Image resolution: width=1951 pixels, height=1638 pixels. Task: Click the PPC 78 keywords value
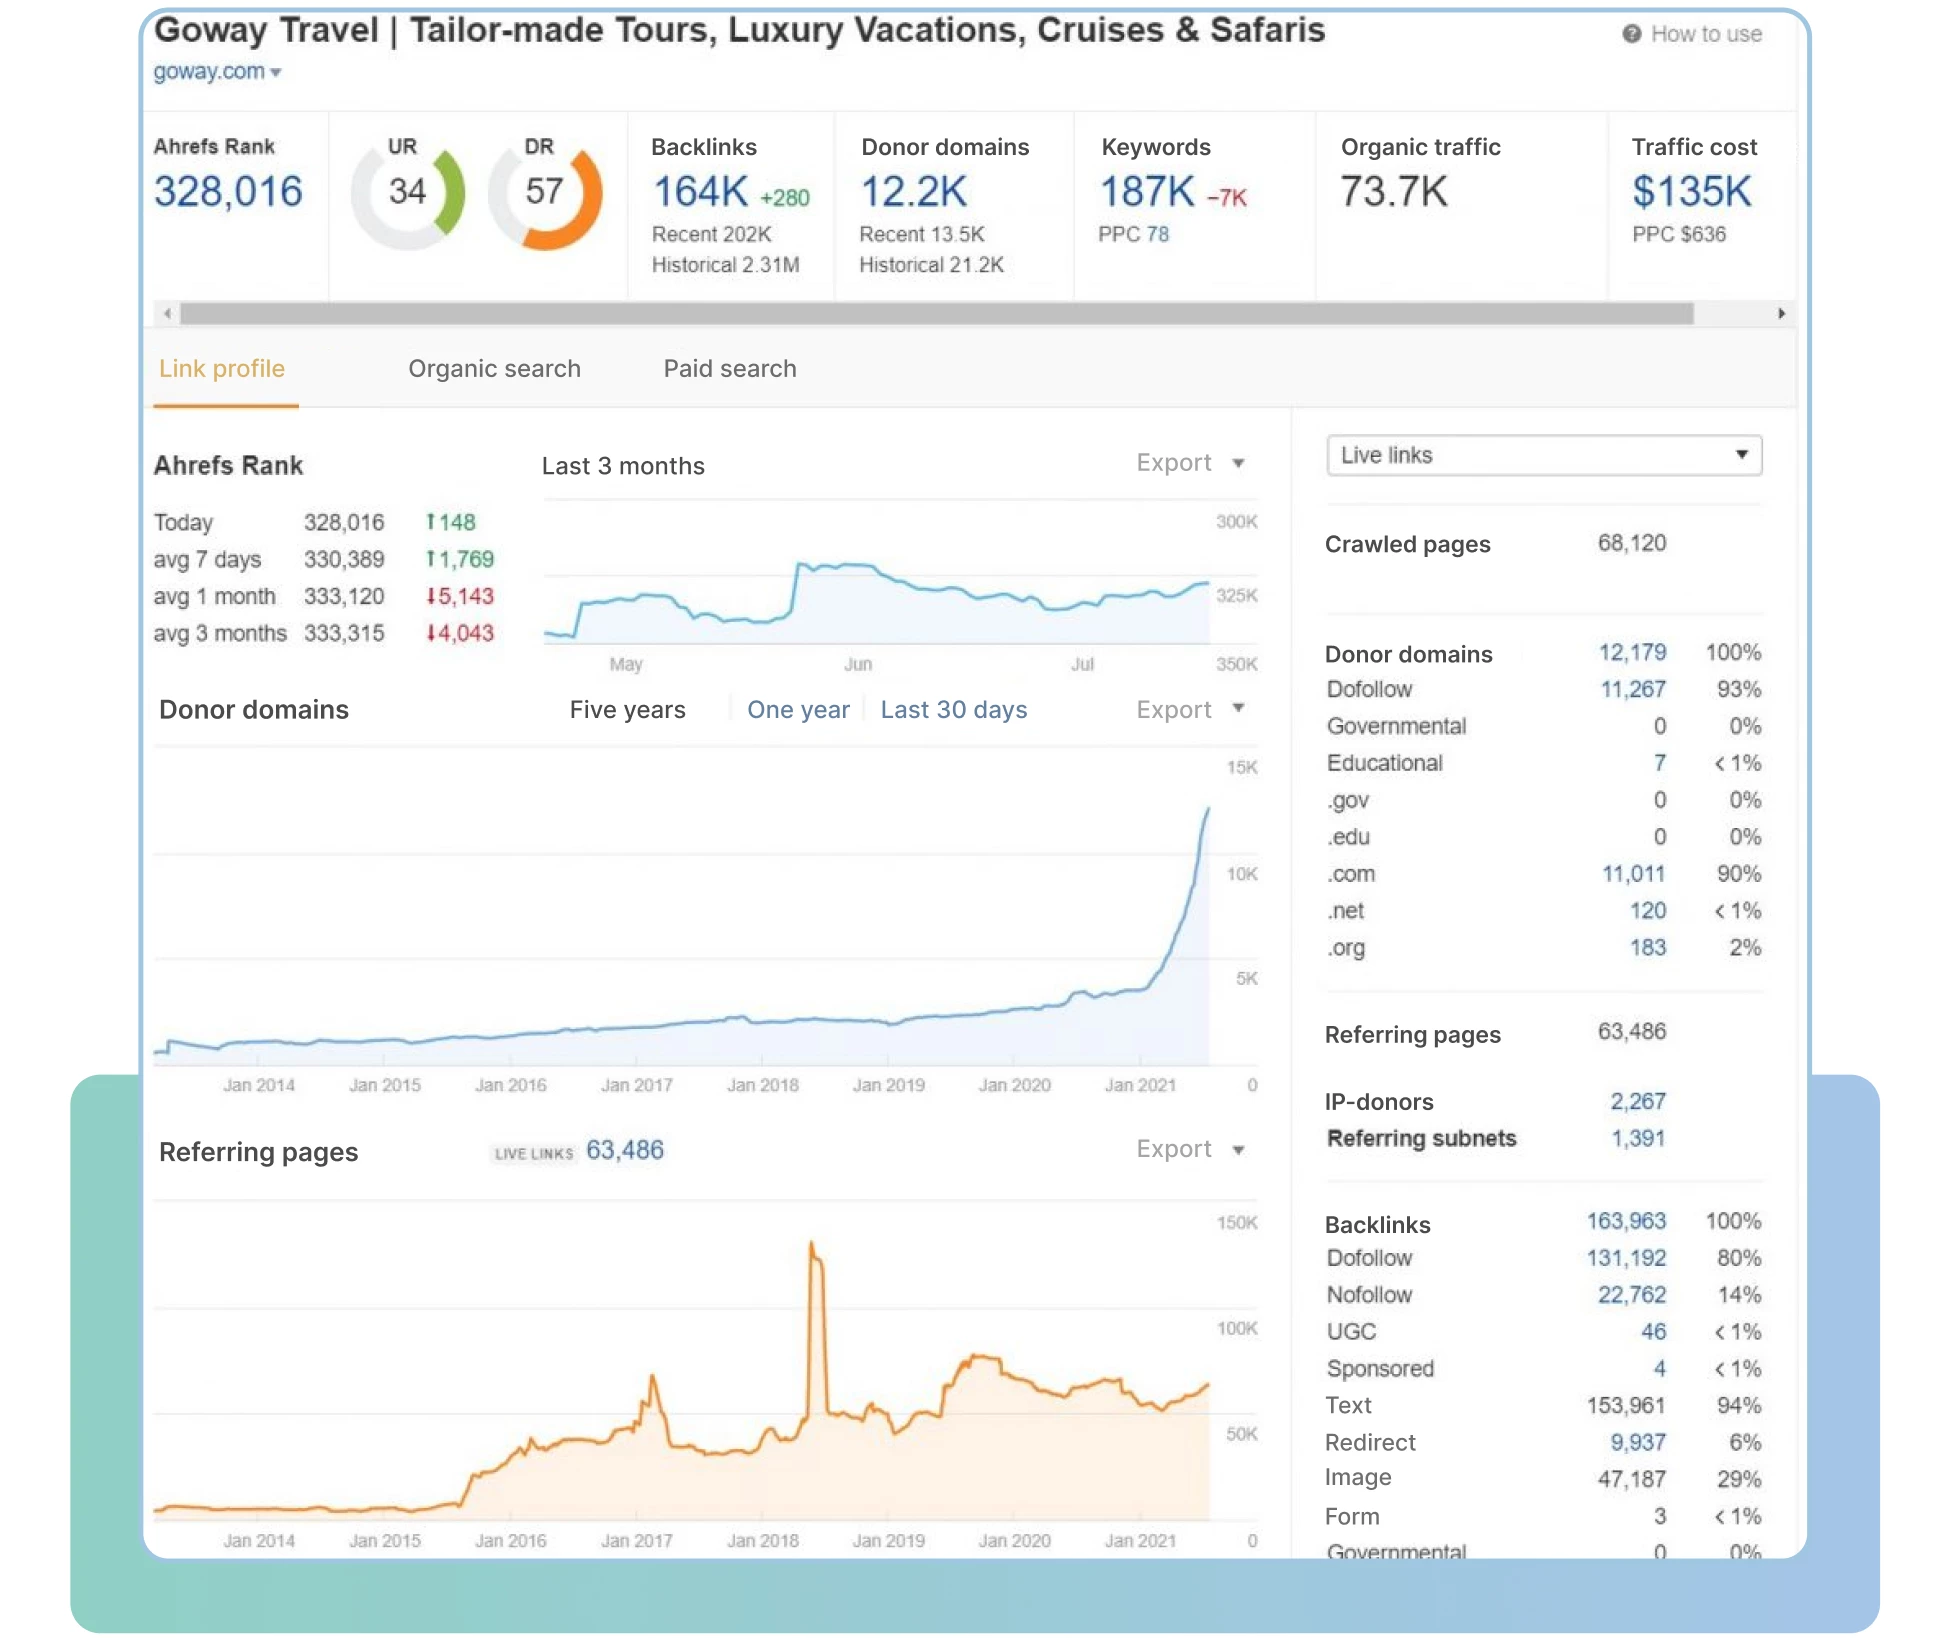coord(1157,234)
